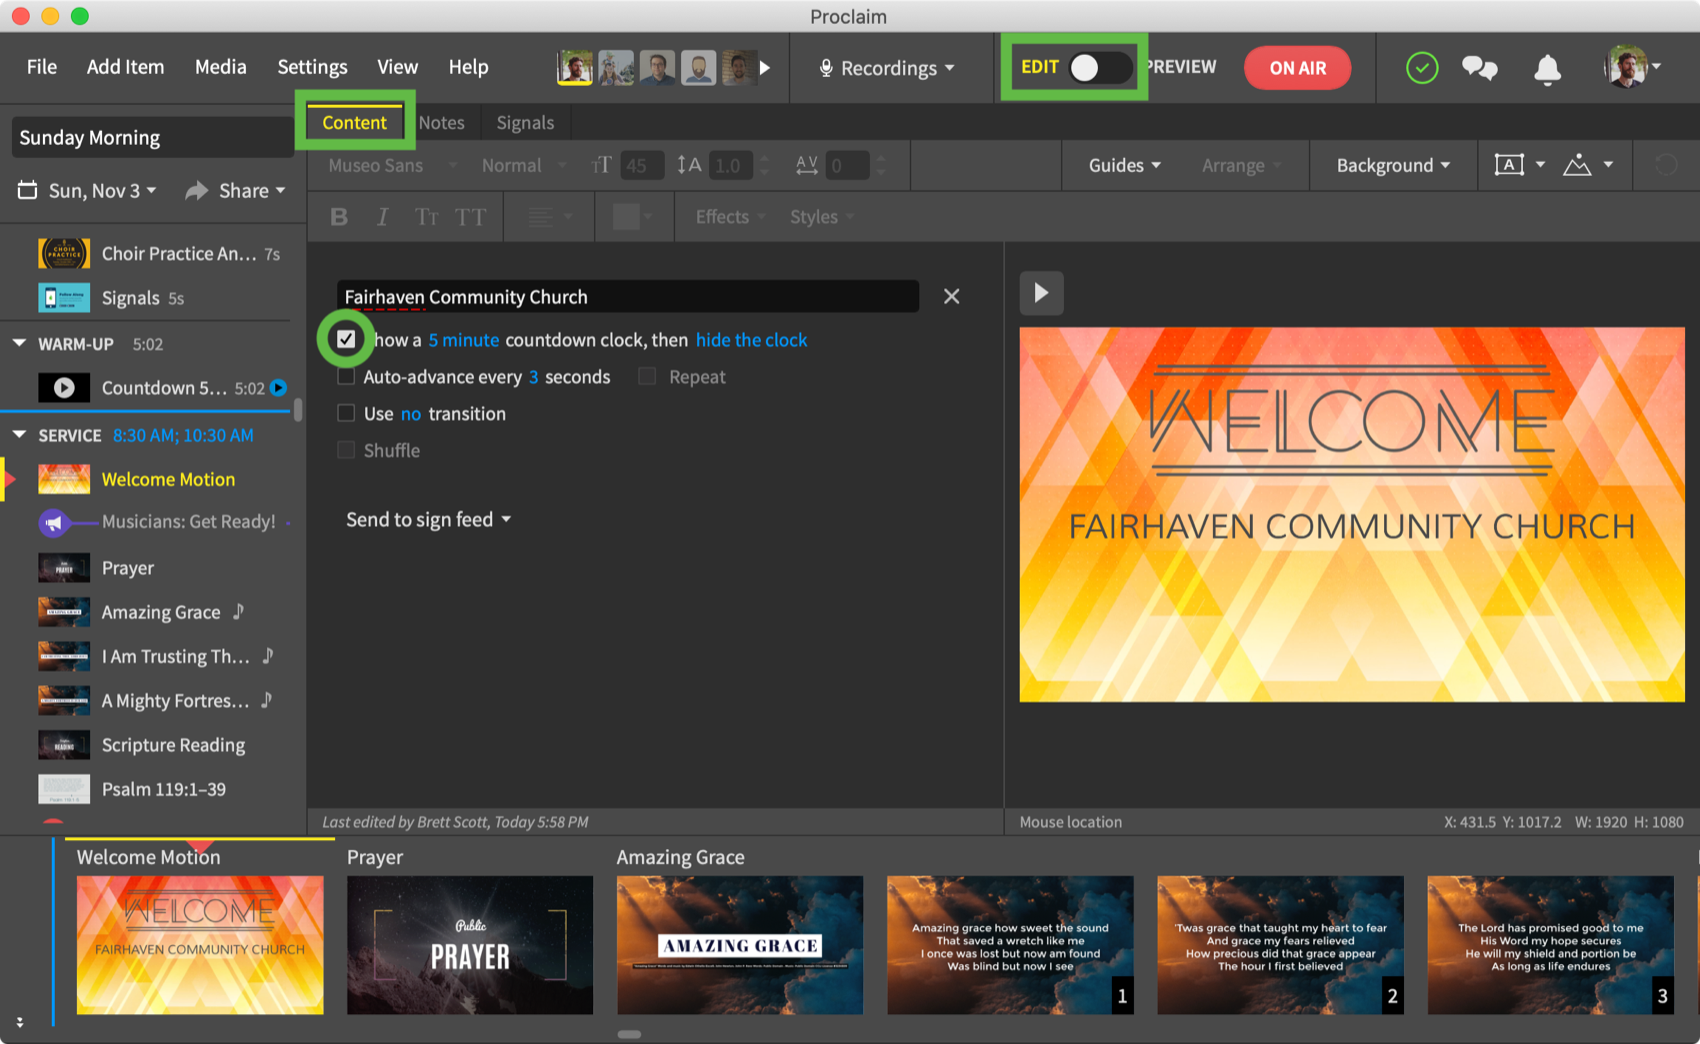This screenshot has height=1044, width=1700.
Task: Collapse the SERVICE section
Action: click(x=19, y=435)
